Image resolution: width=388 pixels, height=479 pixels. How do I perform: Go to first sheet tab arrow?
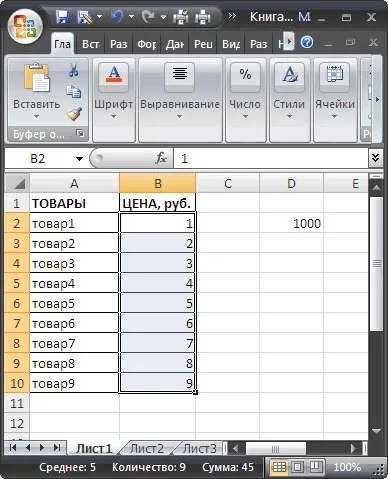(13, 448)
